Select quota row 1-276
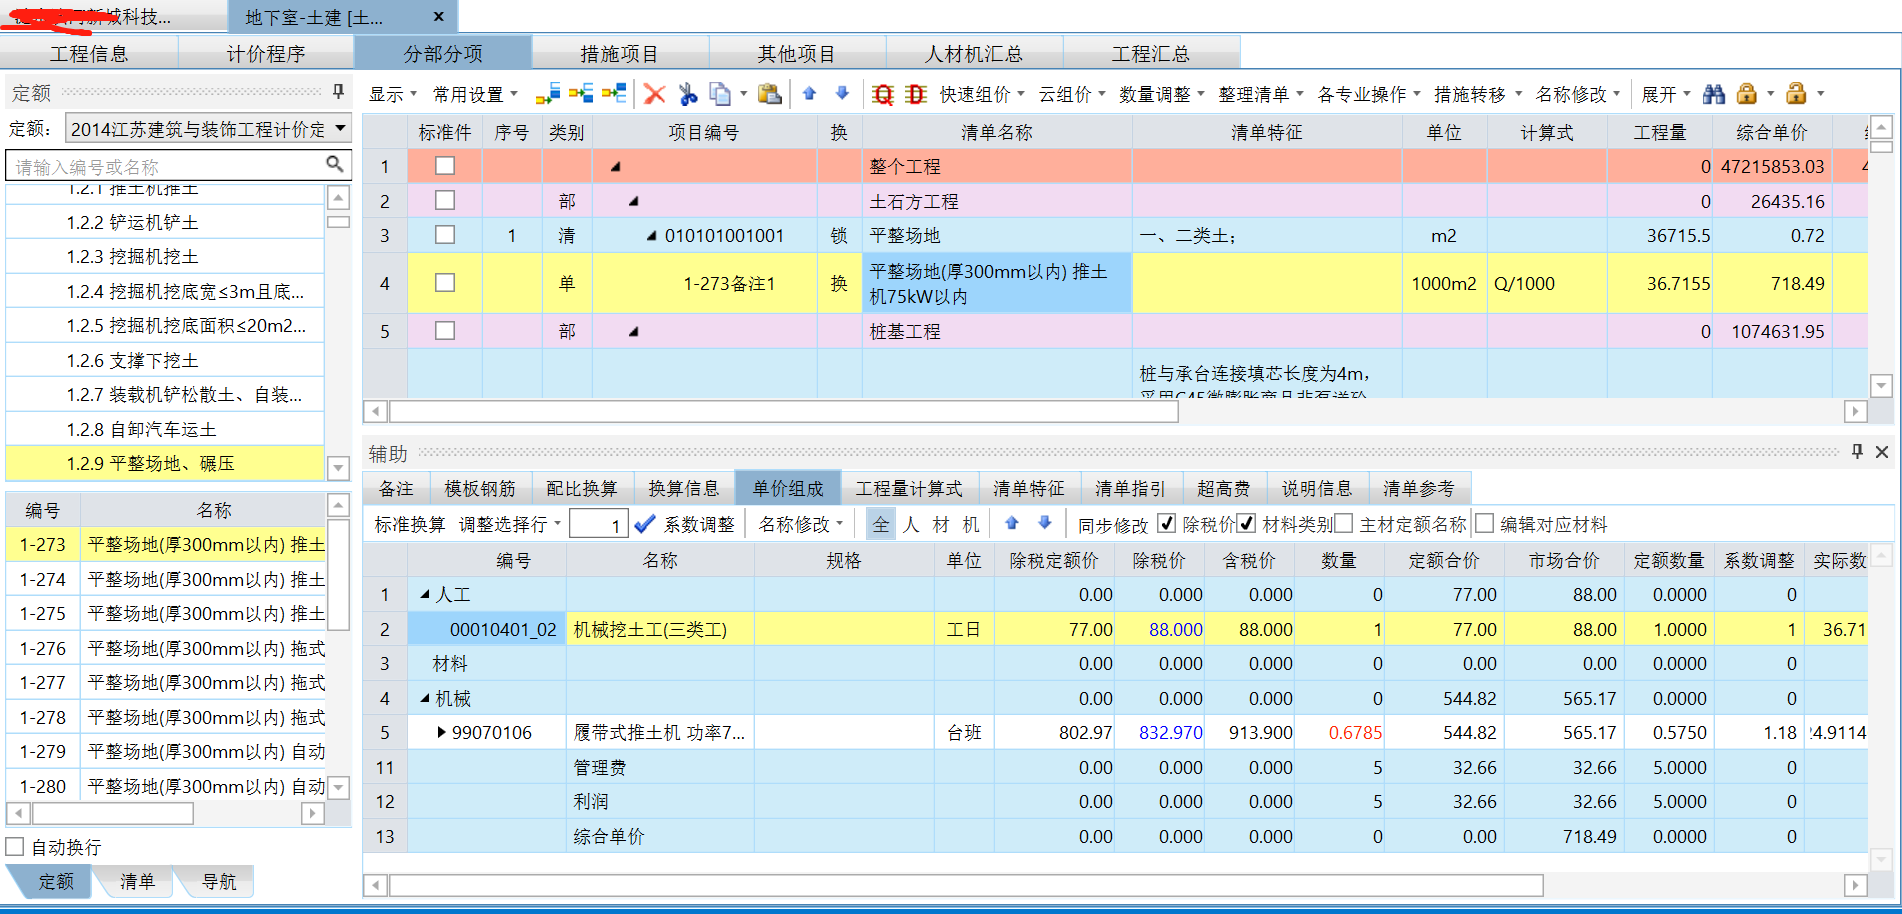1902x914 pixels. 165,648
